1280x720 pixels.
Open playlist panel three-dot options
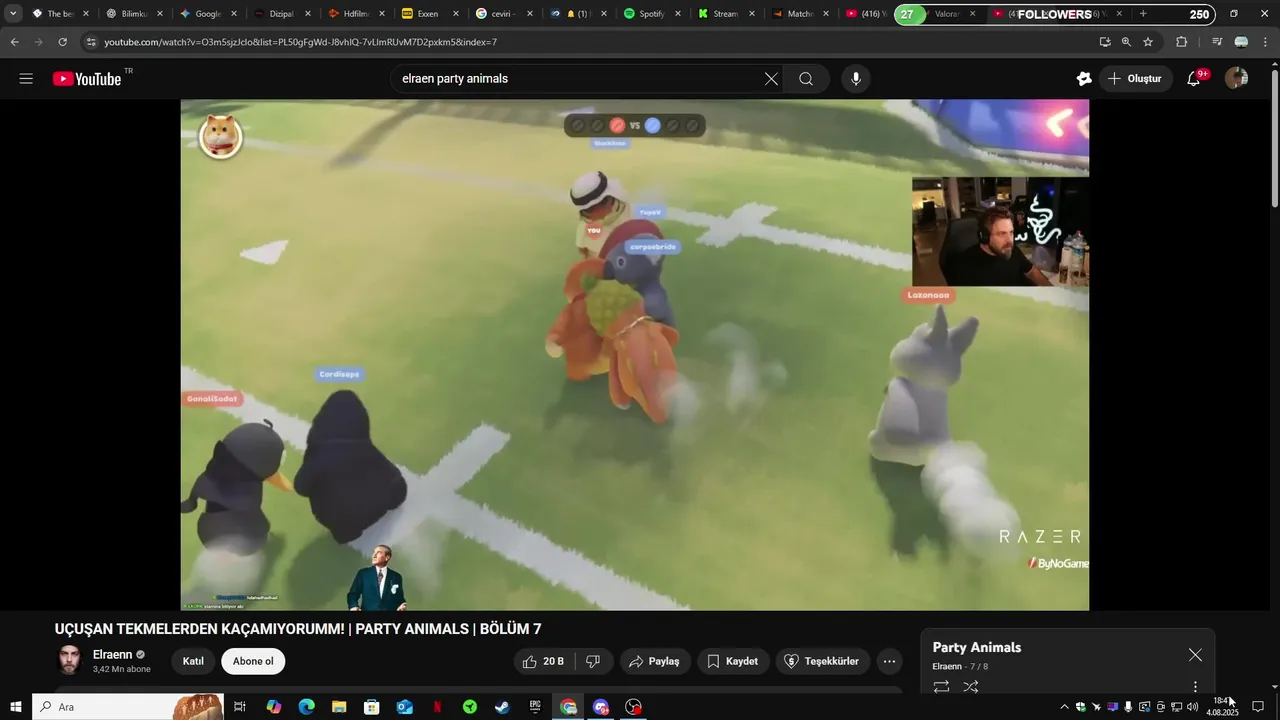1195,687
